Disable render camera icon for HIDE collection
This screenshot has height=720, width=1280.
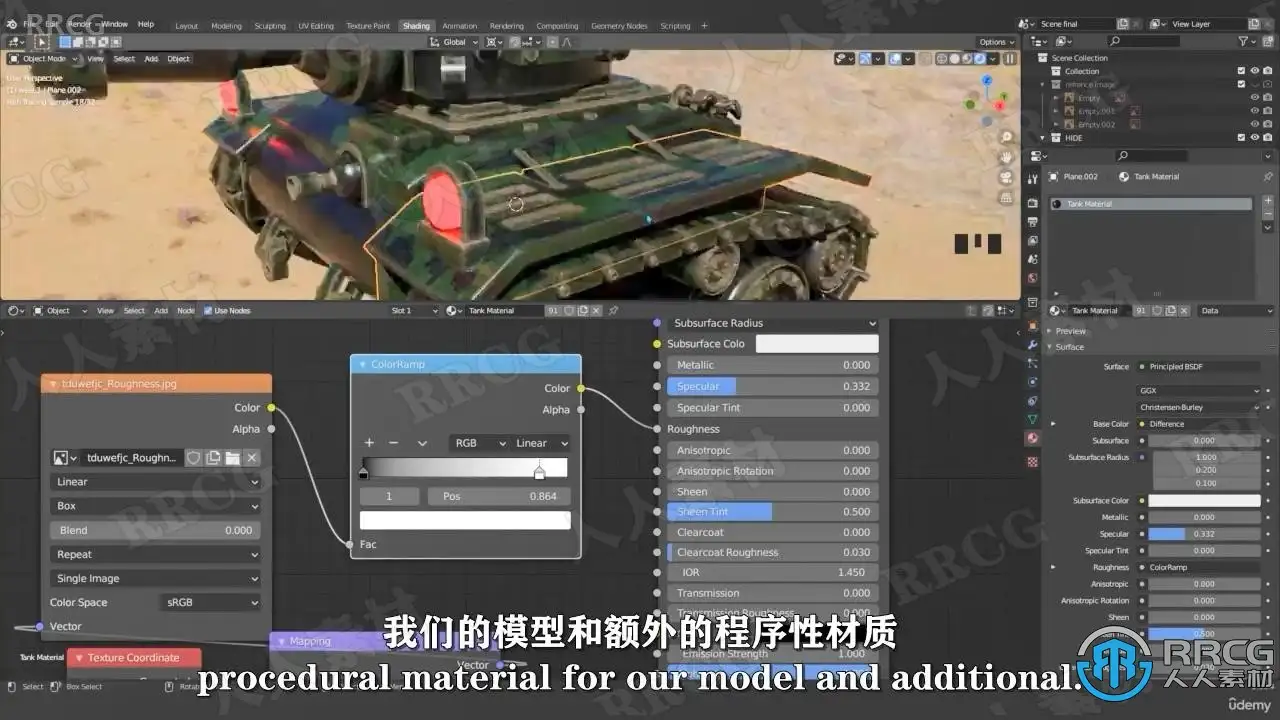point(1268,138)
